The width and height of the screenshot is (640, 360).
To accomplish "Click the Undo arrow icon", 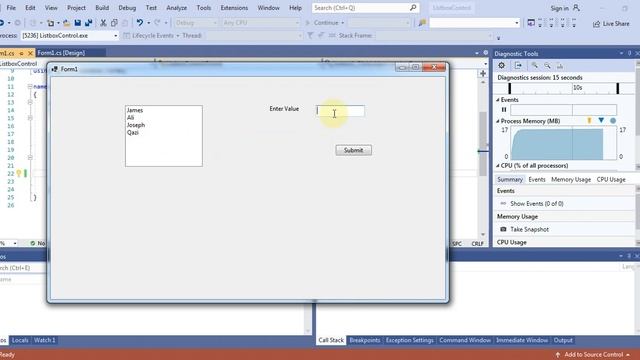I will click(140, 23).
